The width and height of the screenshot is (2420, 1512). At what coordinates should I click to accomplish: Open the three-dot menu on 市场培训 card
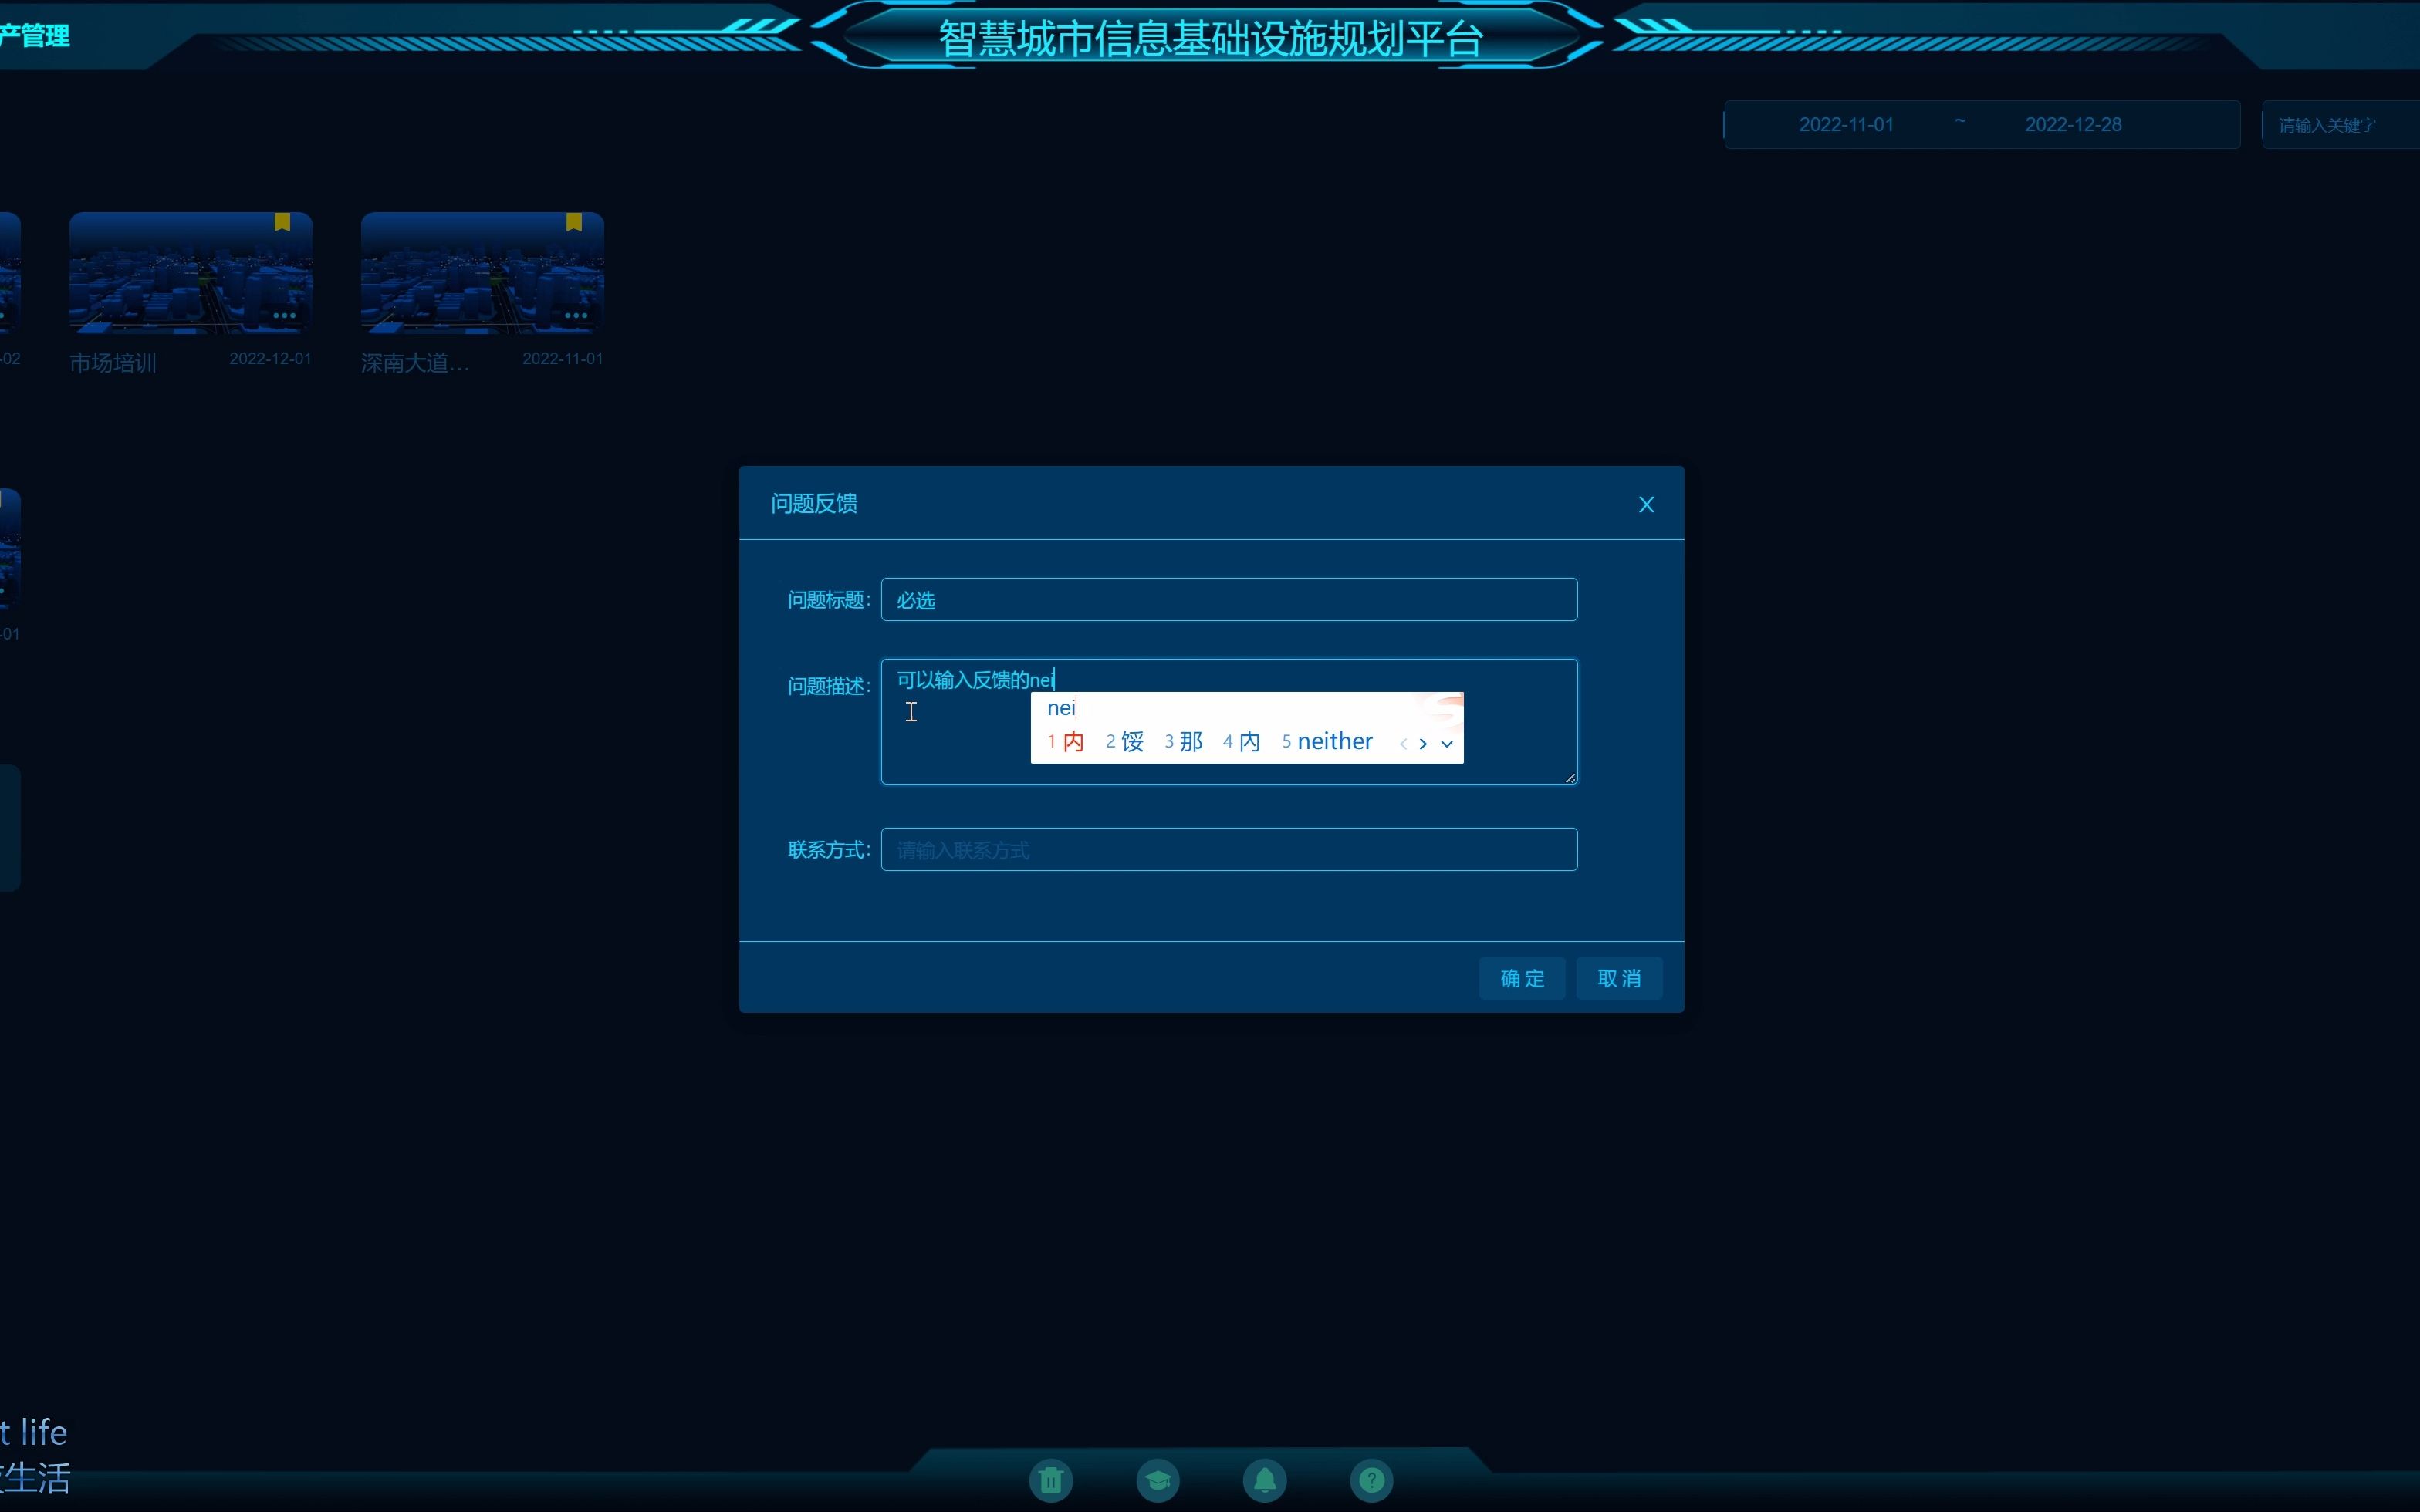click(284, 316)
